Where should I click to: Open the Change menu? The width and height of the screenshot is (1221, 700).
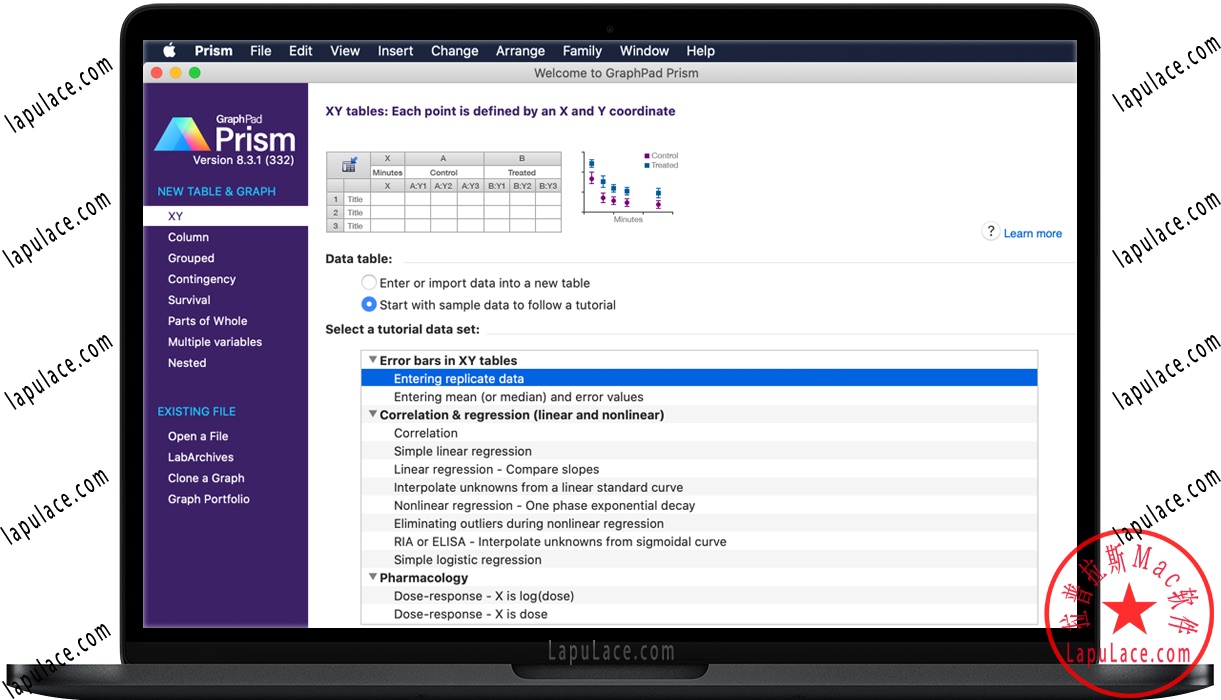tap(455, 51)
